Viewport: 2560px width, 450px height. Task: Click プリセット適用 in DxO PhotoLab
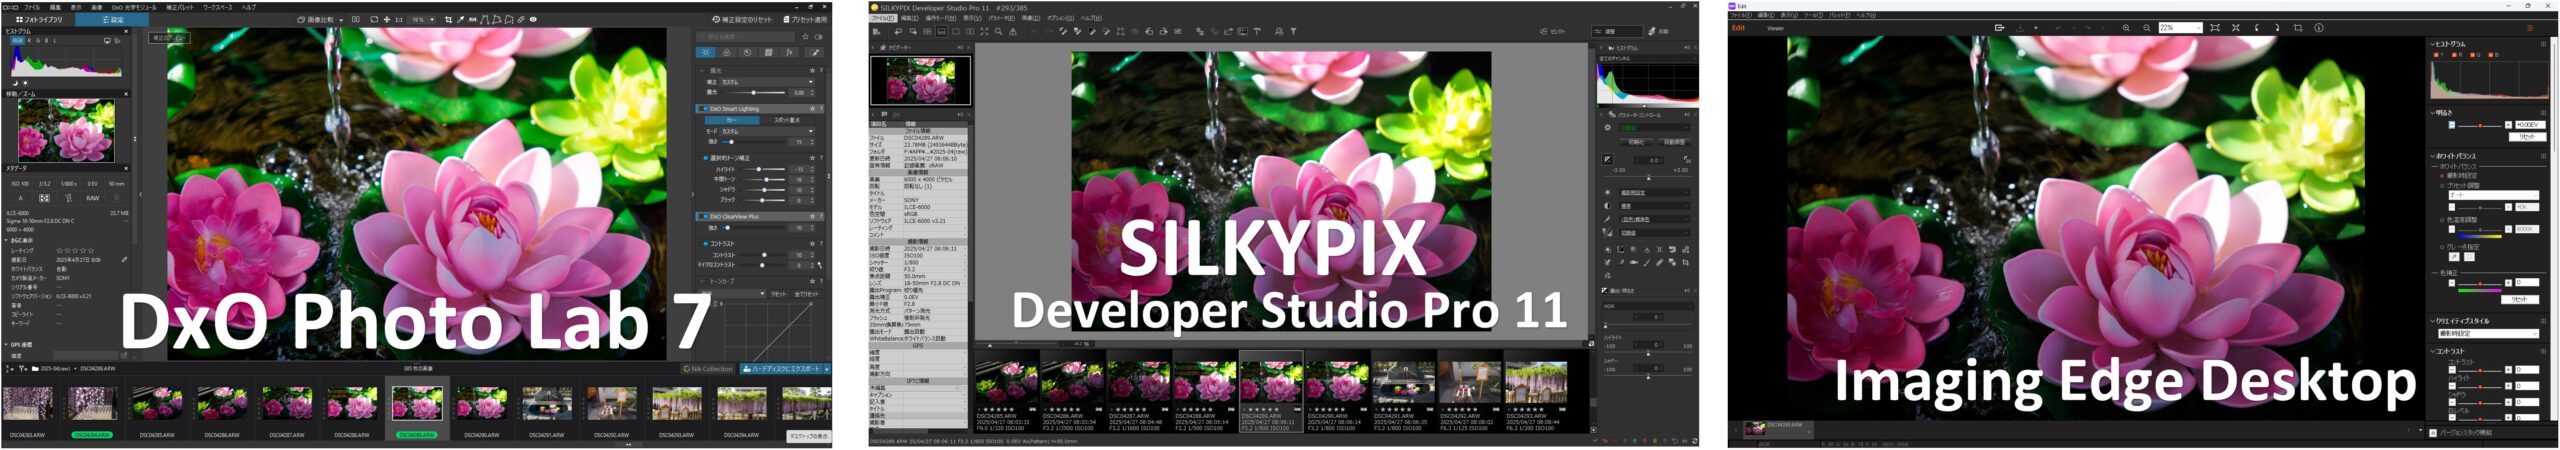pyautogui.click(x=805, y=19)
